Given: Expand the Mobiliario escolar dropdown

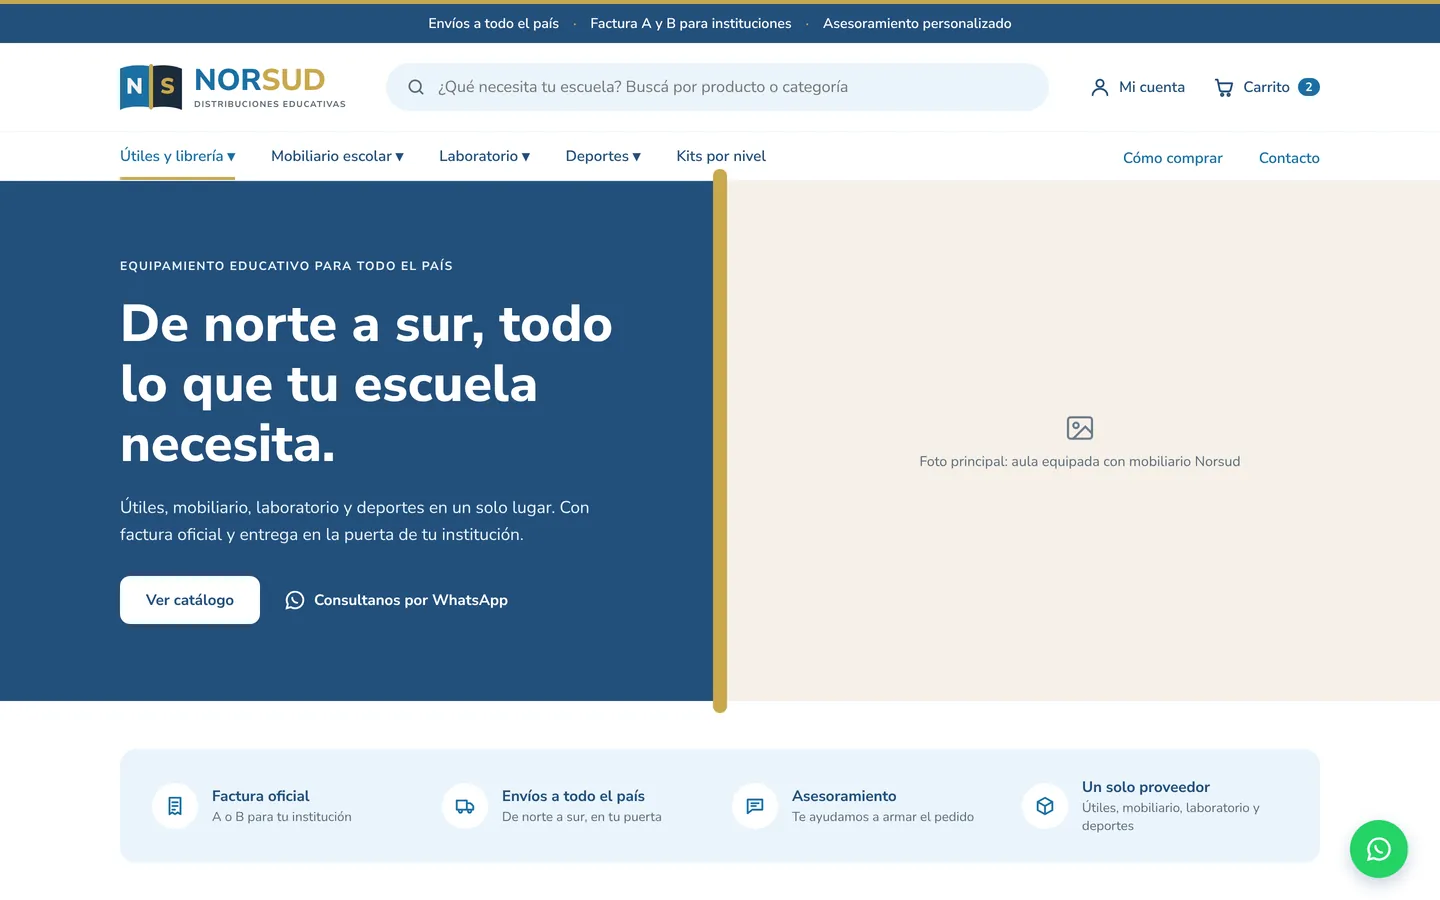Looking at the screenshot, I should click(x=337, y=156).
